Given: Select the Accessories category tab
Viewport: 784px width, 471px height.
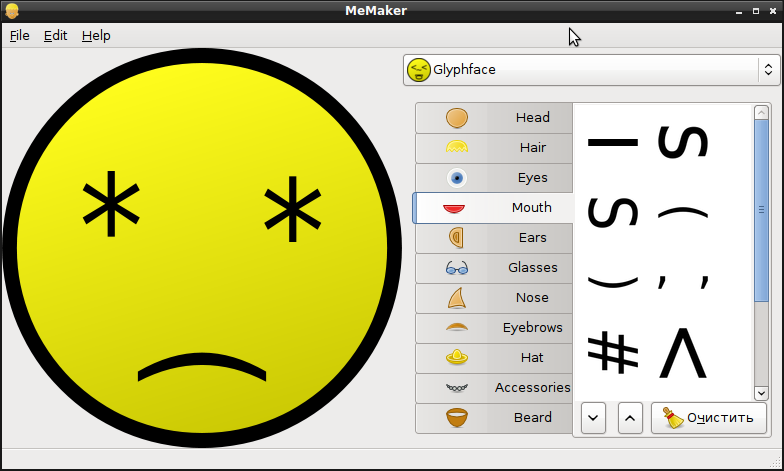Looking at the screenshot, I should [494, 388].
